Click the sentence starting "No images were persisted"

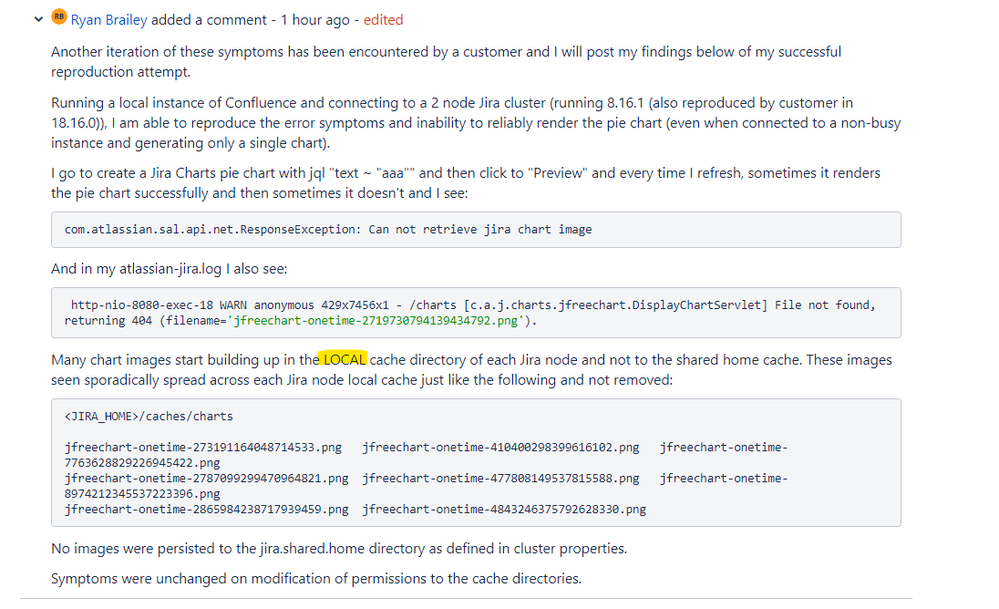[x=339, y=548]
